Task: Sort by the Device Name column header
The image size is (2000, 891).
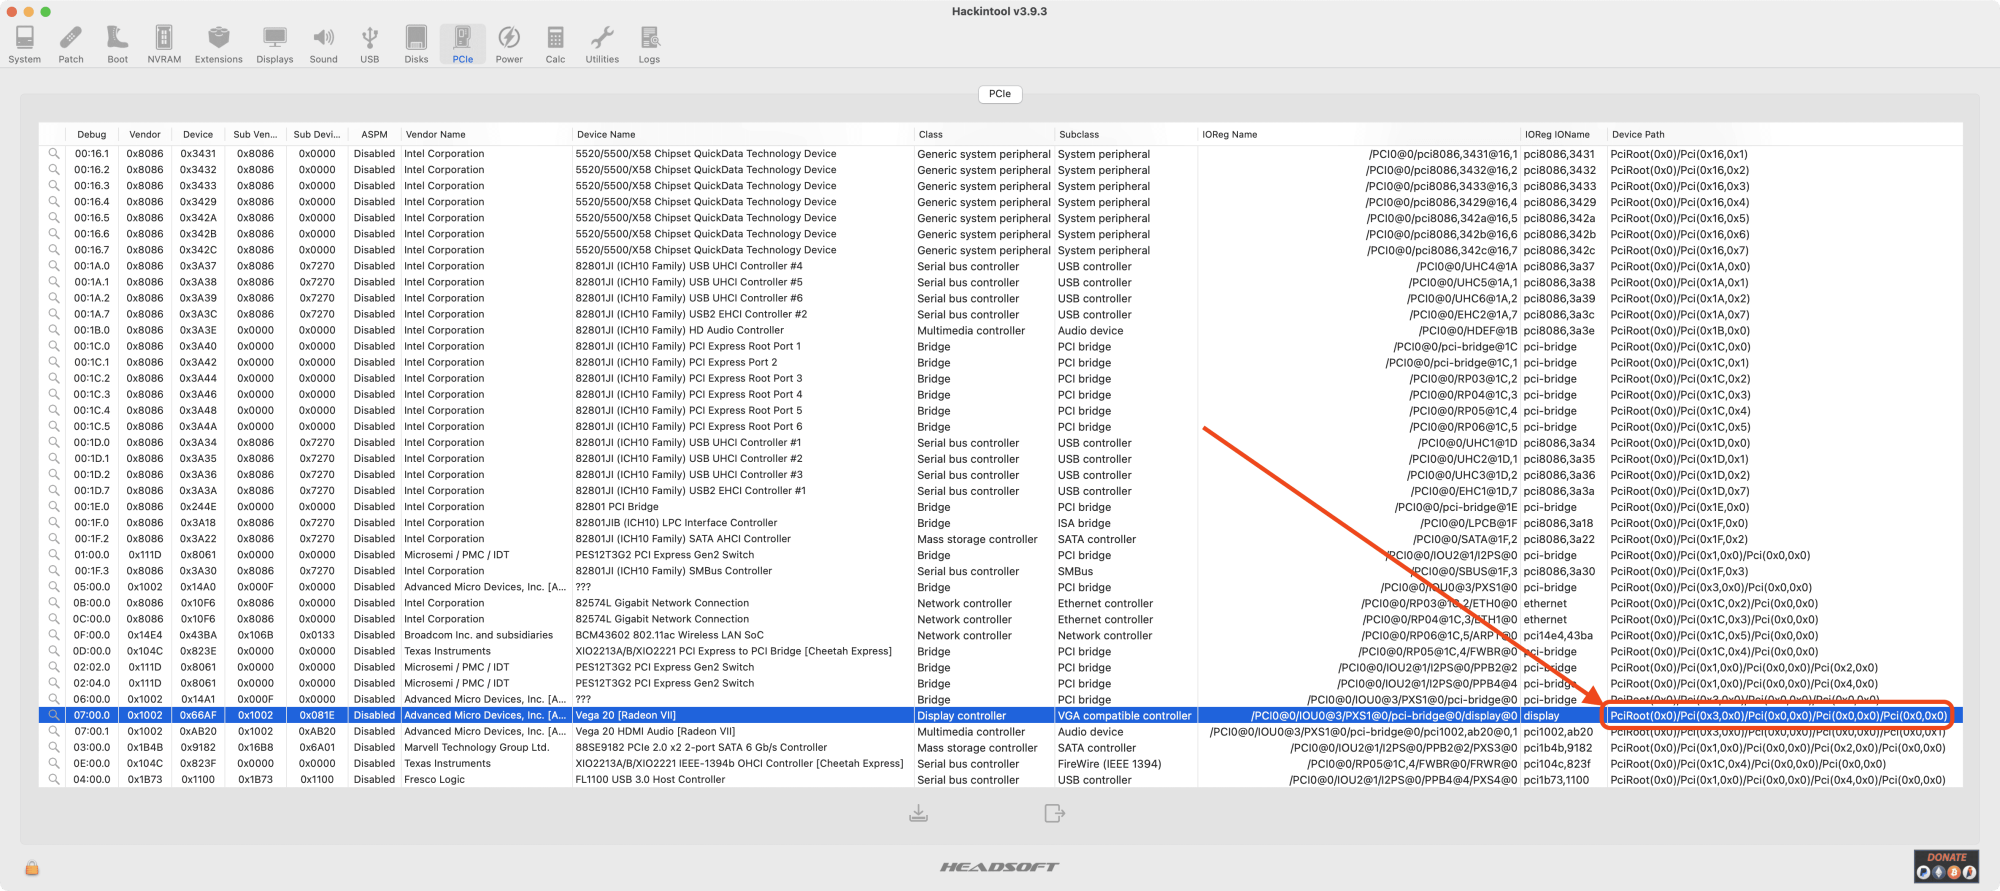Action: [x=742, y=134]
